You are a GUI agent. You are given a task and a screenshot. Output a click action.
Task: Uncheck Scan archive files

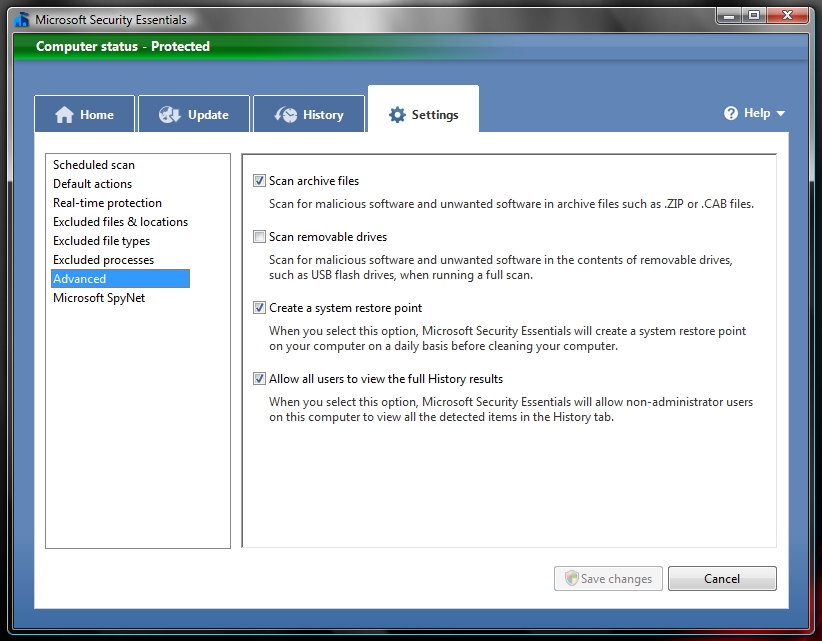tap(259, 181)
